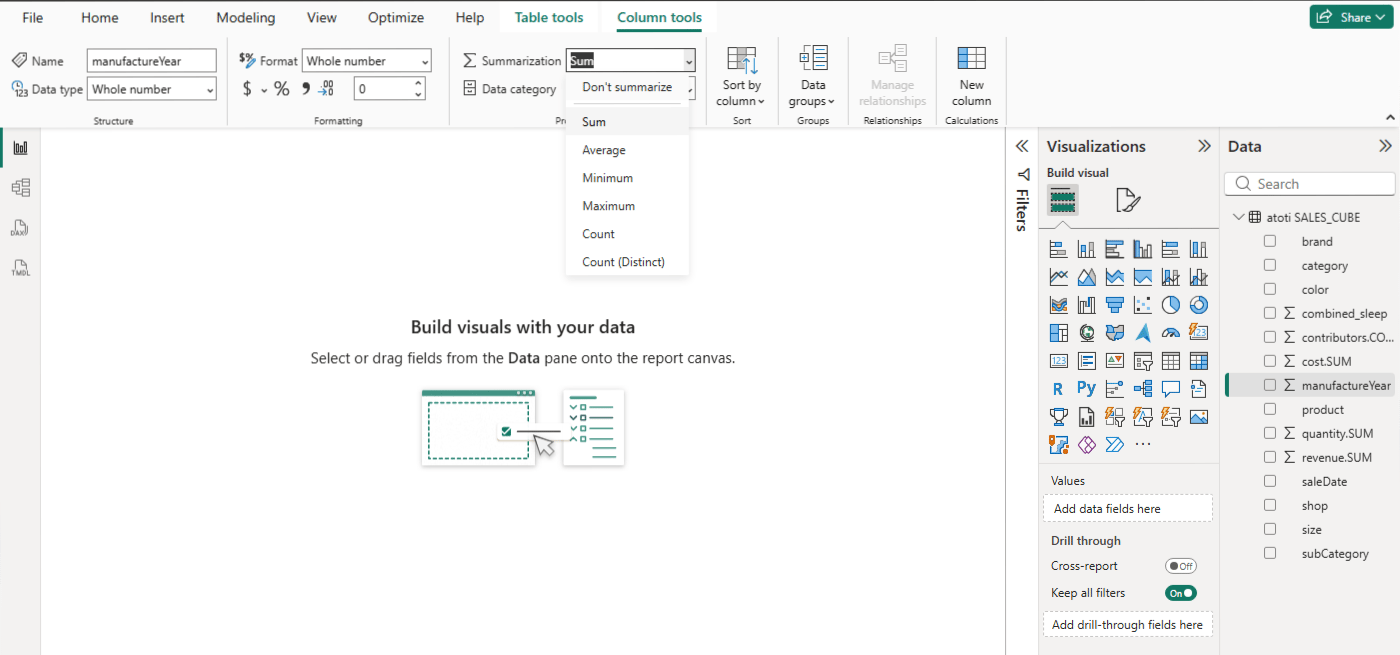Open the Report view from left sidebar
The width and height of the screenshot is (1400, 655).
coord(20,148)
